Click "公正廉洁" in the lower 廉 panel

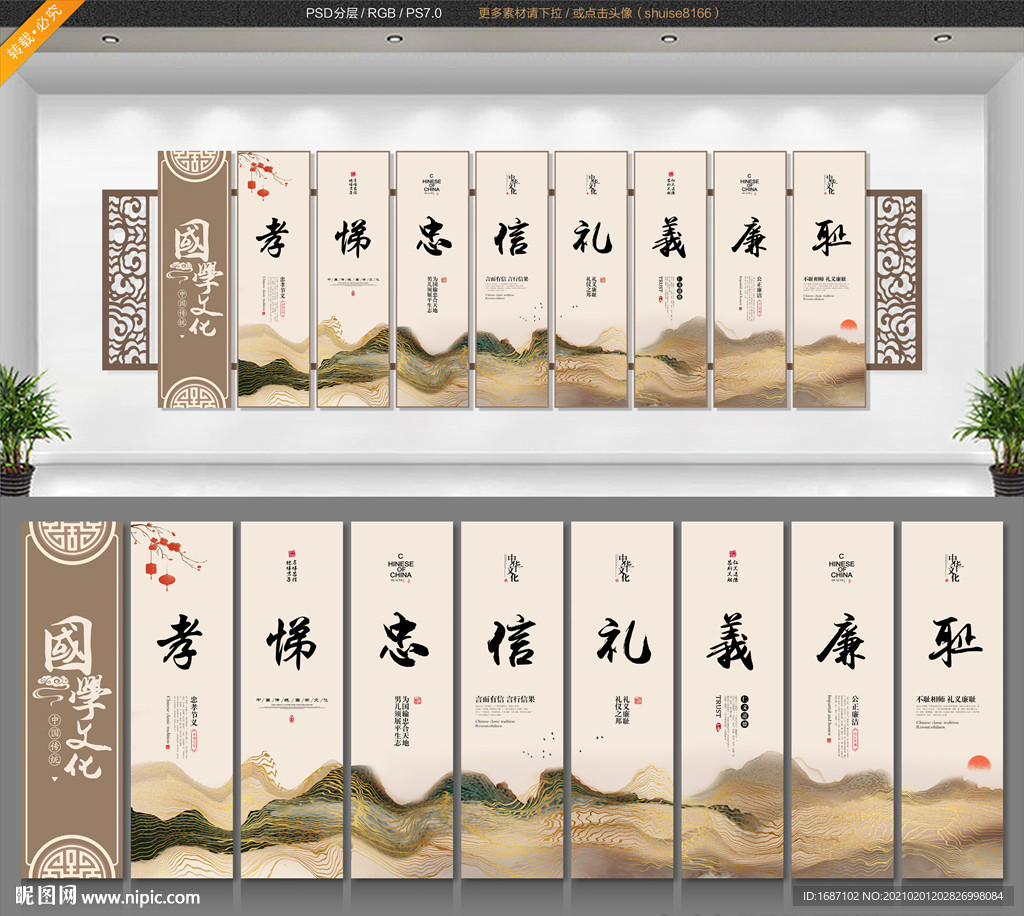coord(856,711)
